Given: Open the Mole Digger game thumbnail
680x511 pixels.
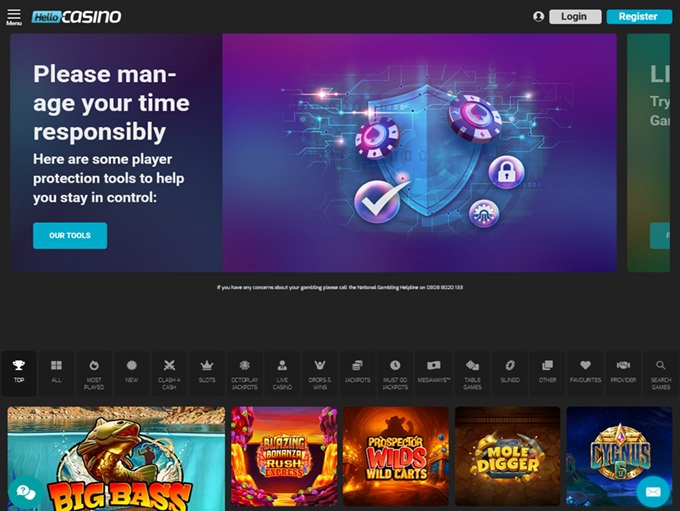Looking at the screenshot, I should [x=507, y=456].
